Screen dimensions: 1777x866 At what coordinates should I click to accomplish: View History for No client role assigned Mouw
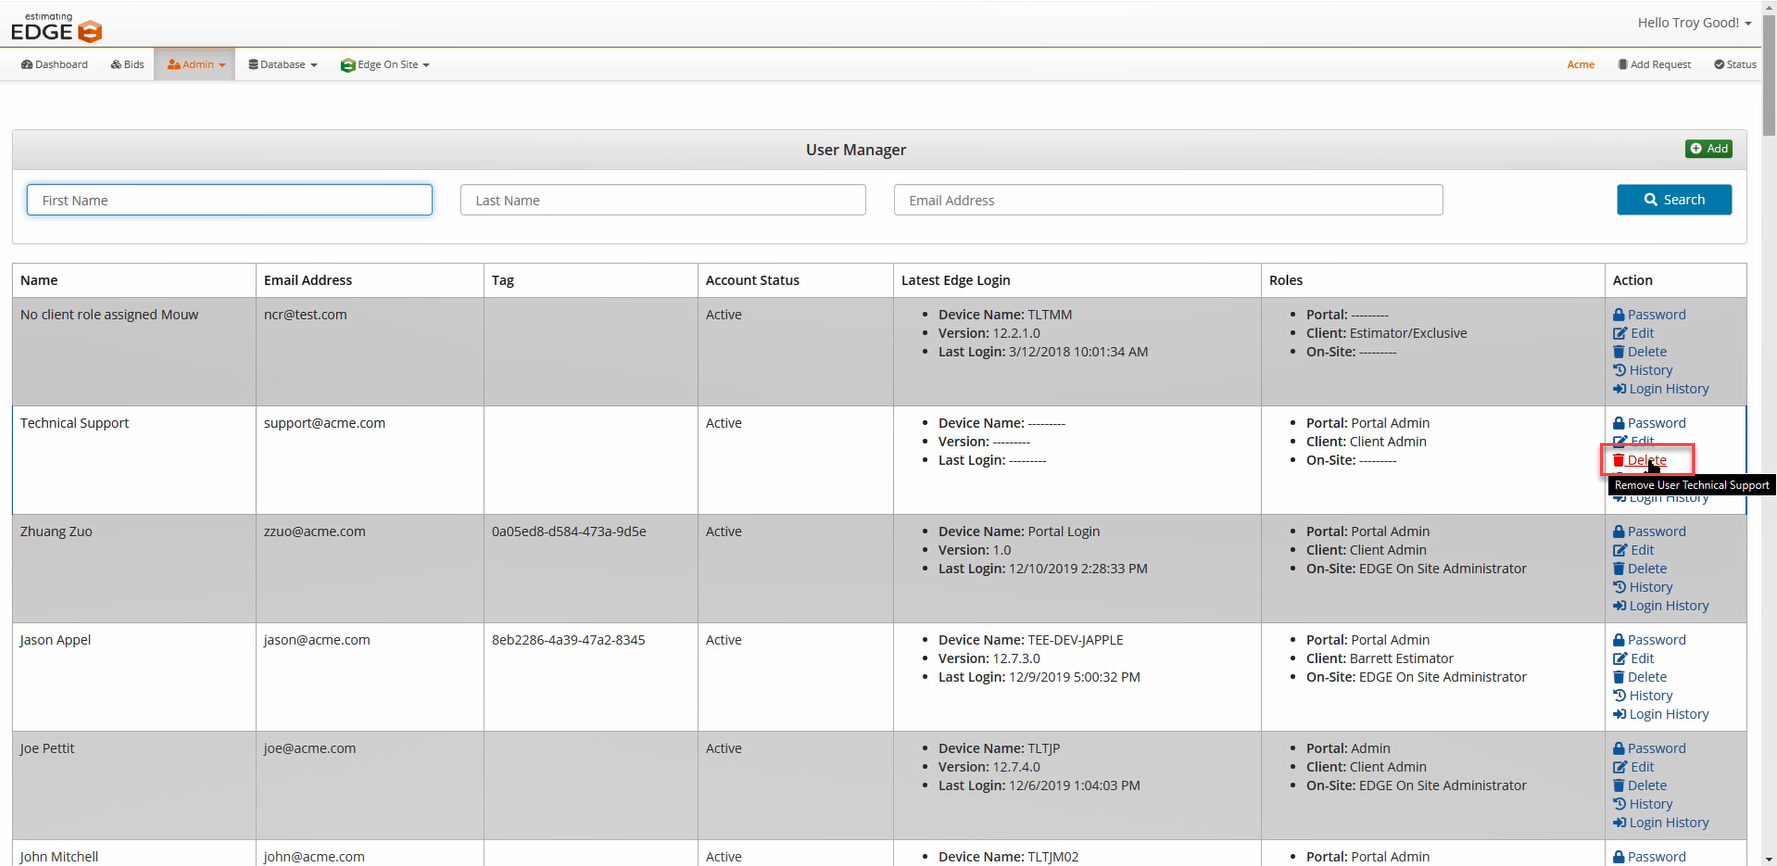point(1642,370)
